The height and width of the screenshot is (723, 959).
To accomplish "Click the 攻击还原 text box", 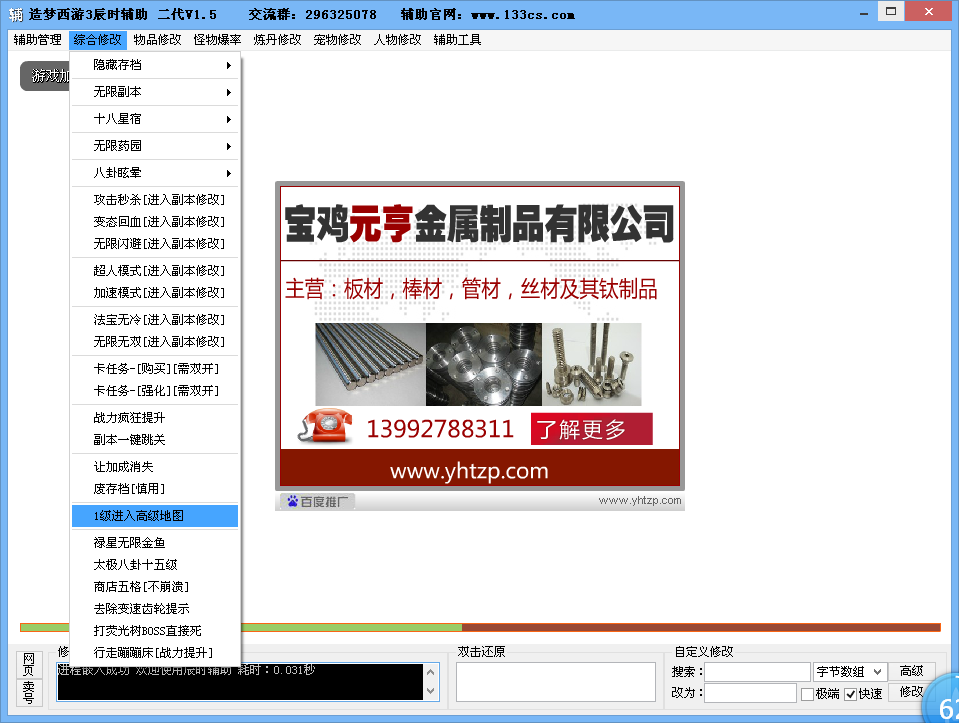I will point(555,681).
